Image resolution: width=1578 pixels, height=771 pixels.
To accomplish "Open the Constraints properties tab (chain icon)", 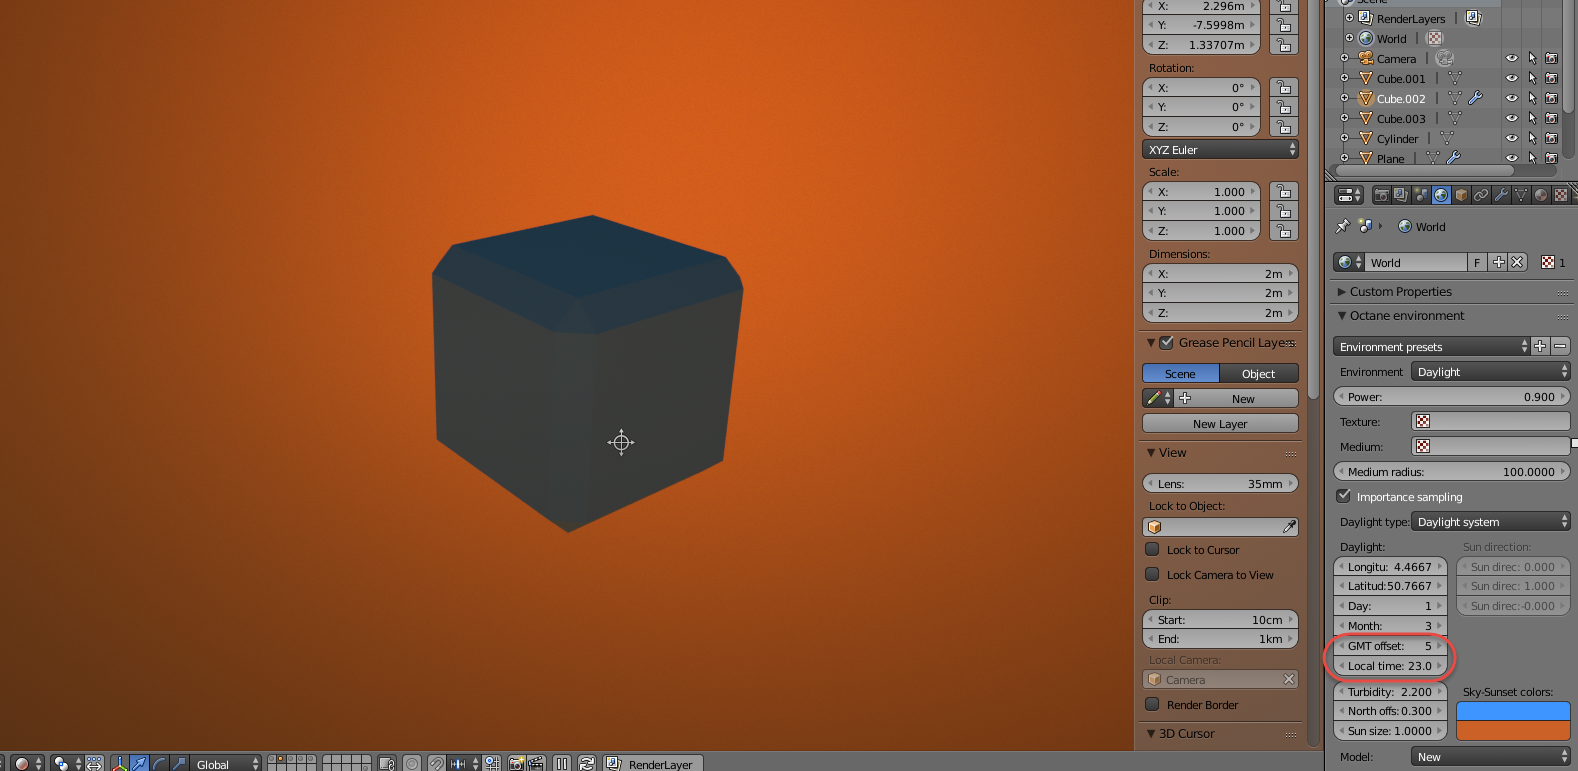I will pyautogui.click(x=1481, y=195).
